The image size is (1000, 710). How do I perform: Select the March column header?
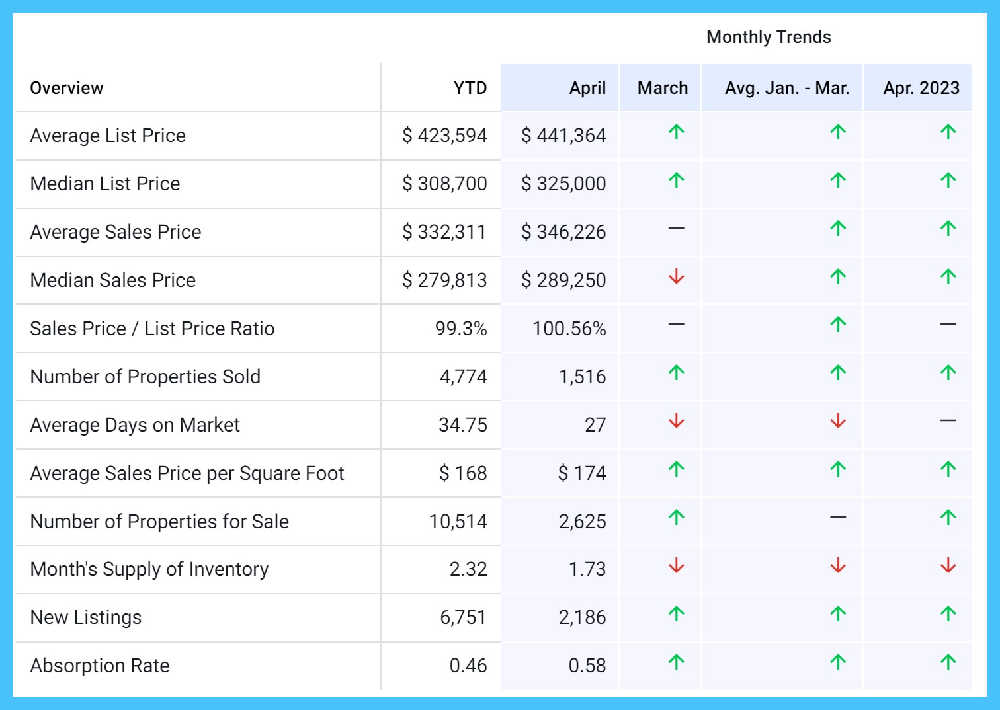662,88
